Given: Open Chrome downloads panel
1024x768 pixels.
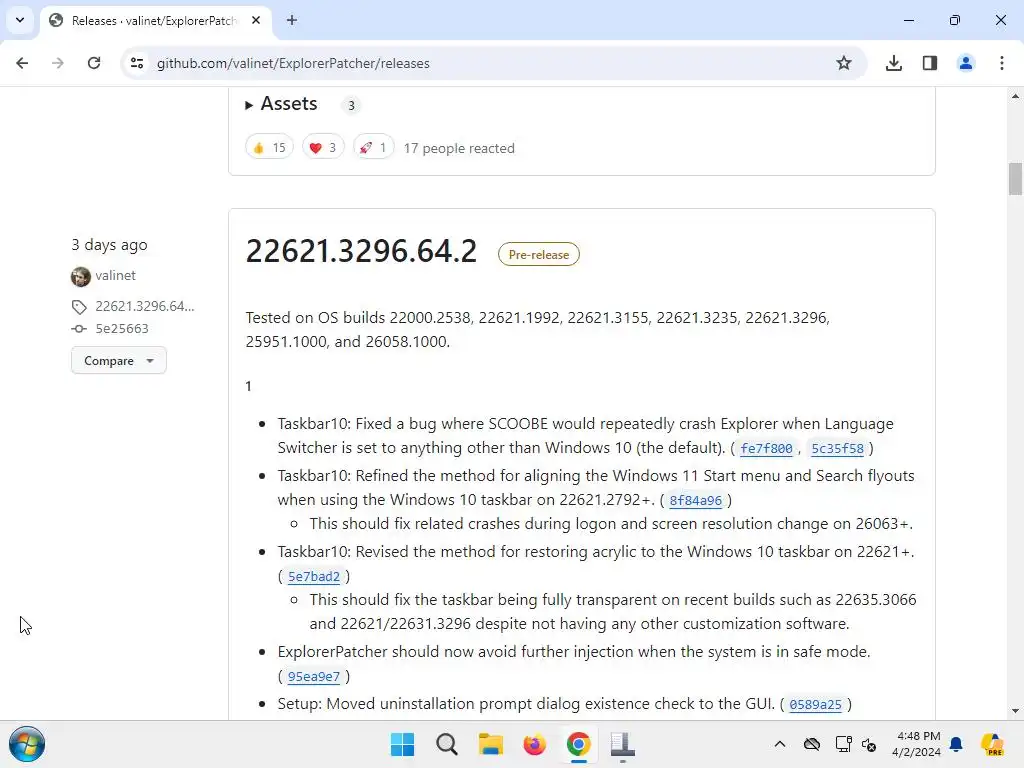Looking at the screenshot, I should [894, 63].
